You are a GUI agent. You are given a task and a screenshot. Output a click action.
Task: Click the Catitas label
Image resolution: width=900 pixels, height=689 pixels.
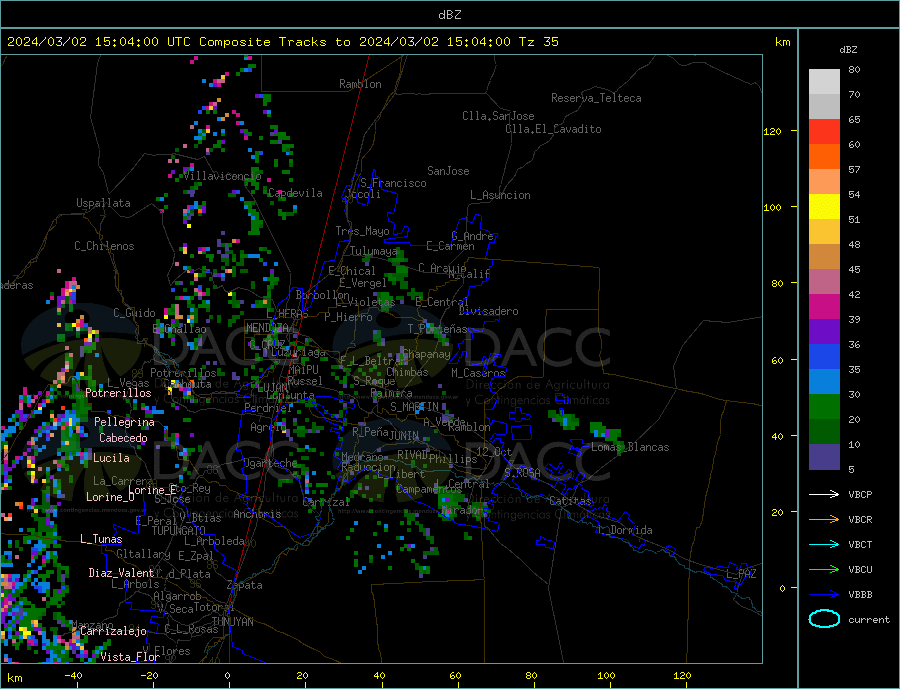tap(570, 501)
